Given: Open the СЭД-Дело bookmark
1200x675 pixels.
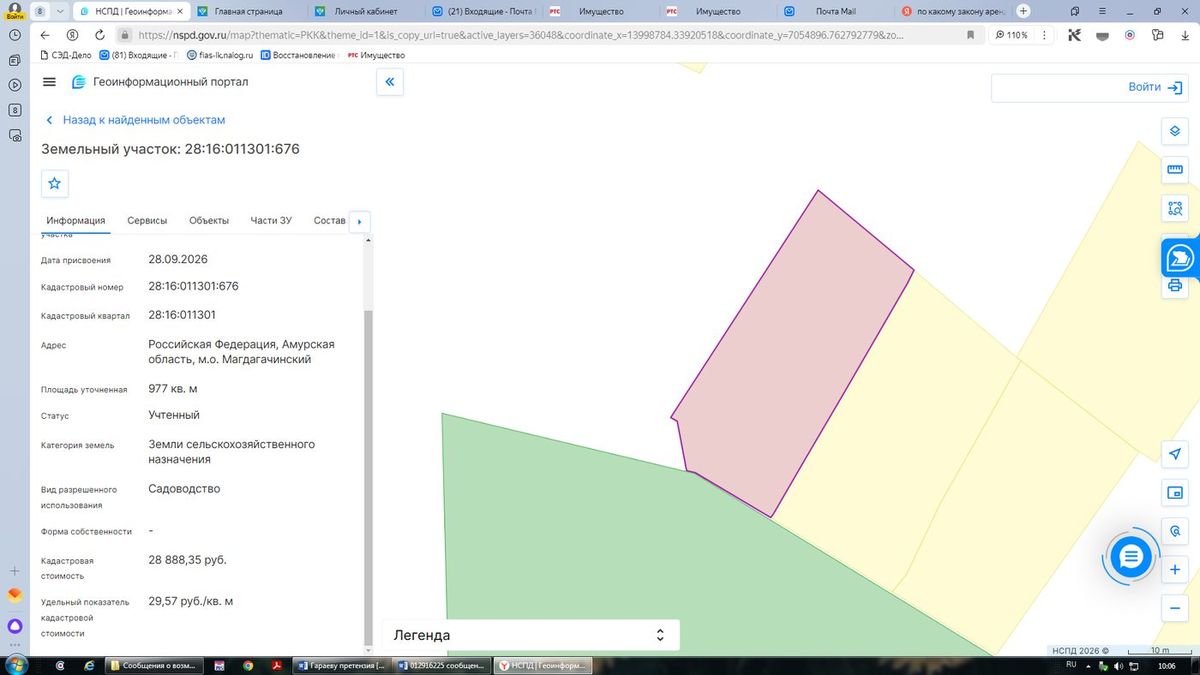Looking at the screenshot, I should (x=65, y=55).
